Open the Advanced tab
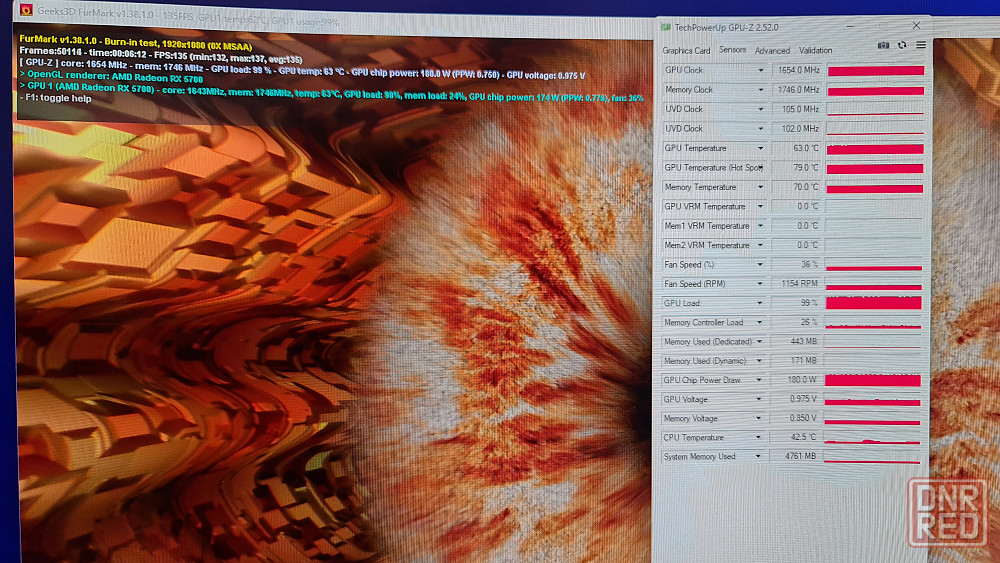The image size is (1000, 563). pyautogui.click(x=772, y=50)
